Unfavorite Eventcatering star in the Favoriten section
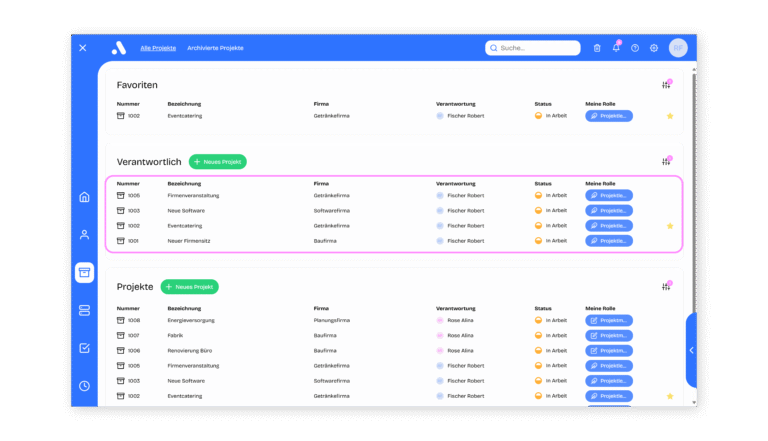This screenshot has width=768, height=441. (670, 116)
